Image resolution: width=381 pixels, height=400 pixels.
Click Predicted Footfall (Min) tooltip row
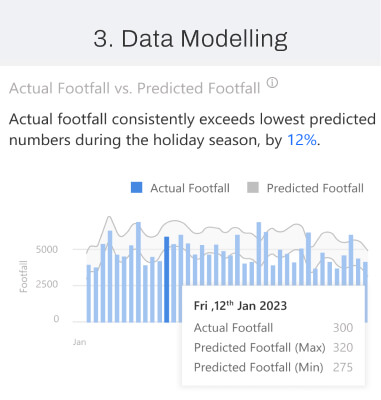pyautogui.click(x=273, y=367)
